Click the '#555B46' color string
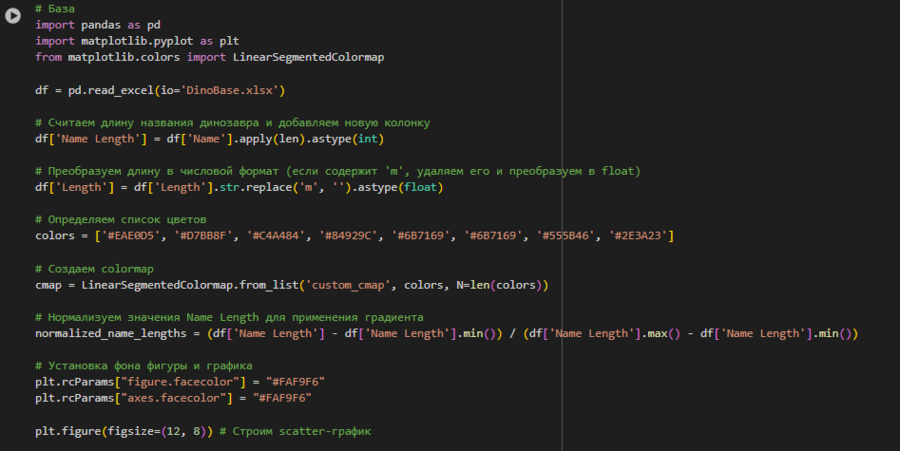This screenshot has width=900, height=451. coord(565,235)
